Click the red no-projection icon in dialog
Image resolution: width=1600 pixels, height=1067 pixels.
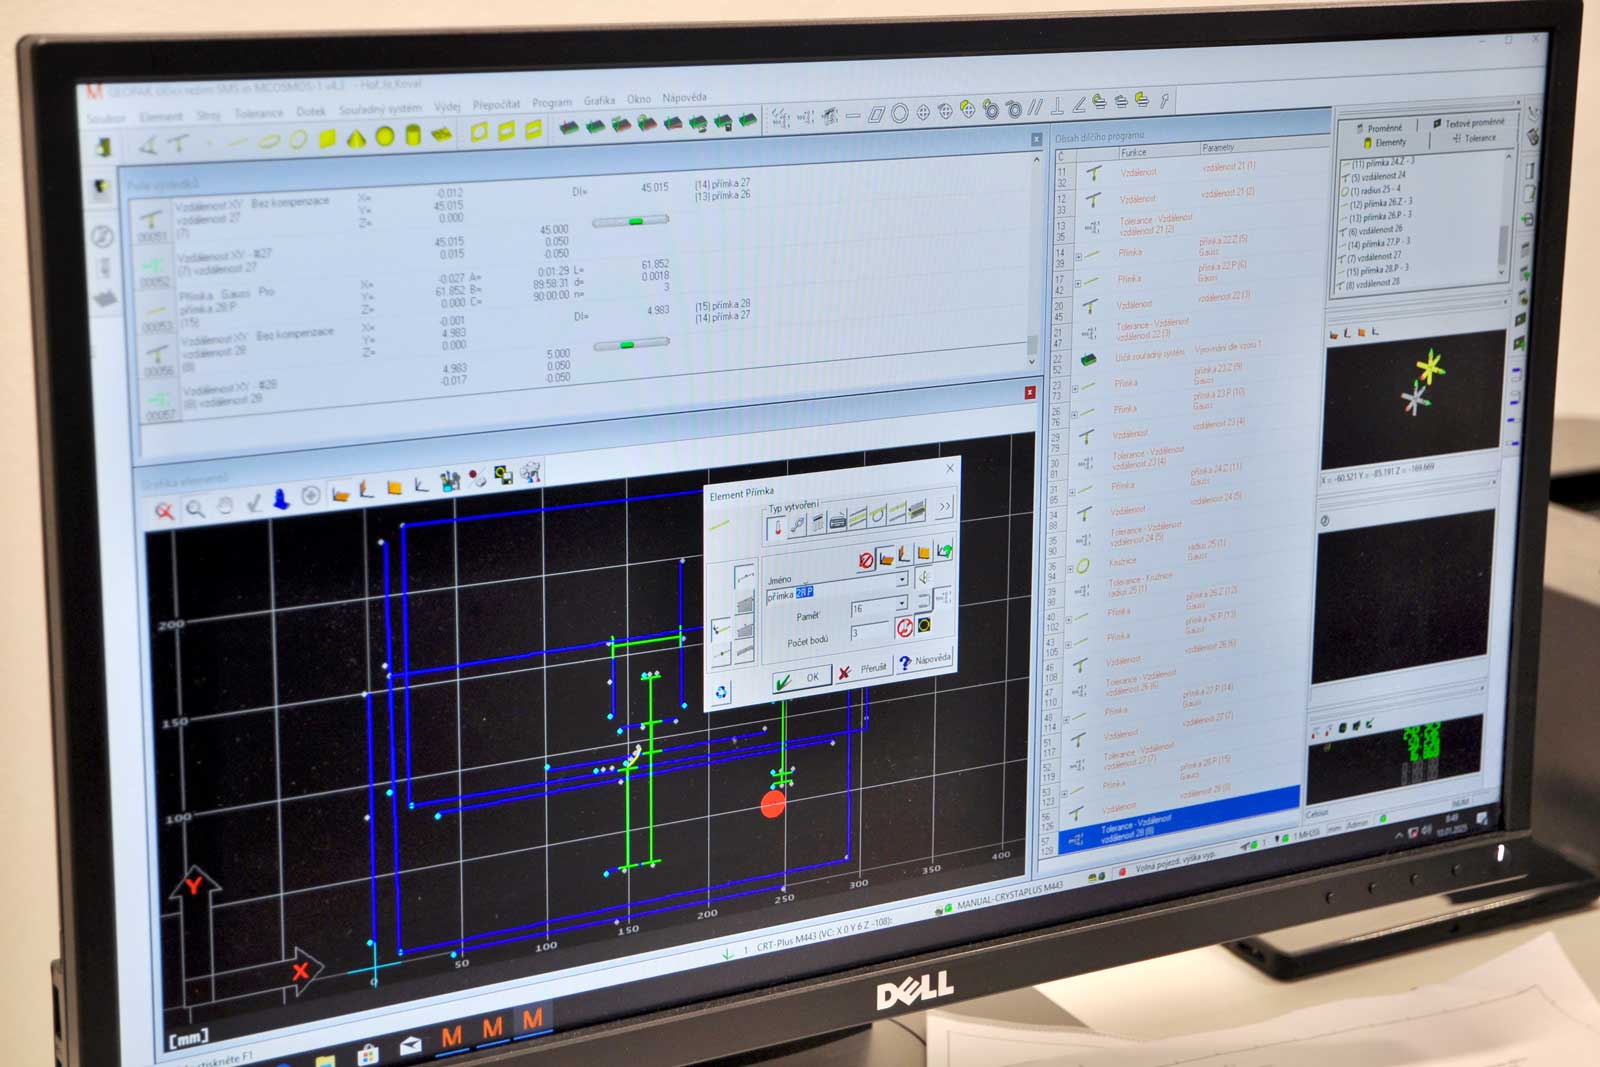[x=866, y=561]
